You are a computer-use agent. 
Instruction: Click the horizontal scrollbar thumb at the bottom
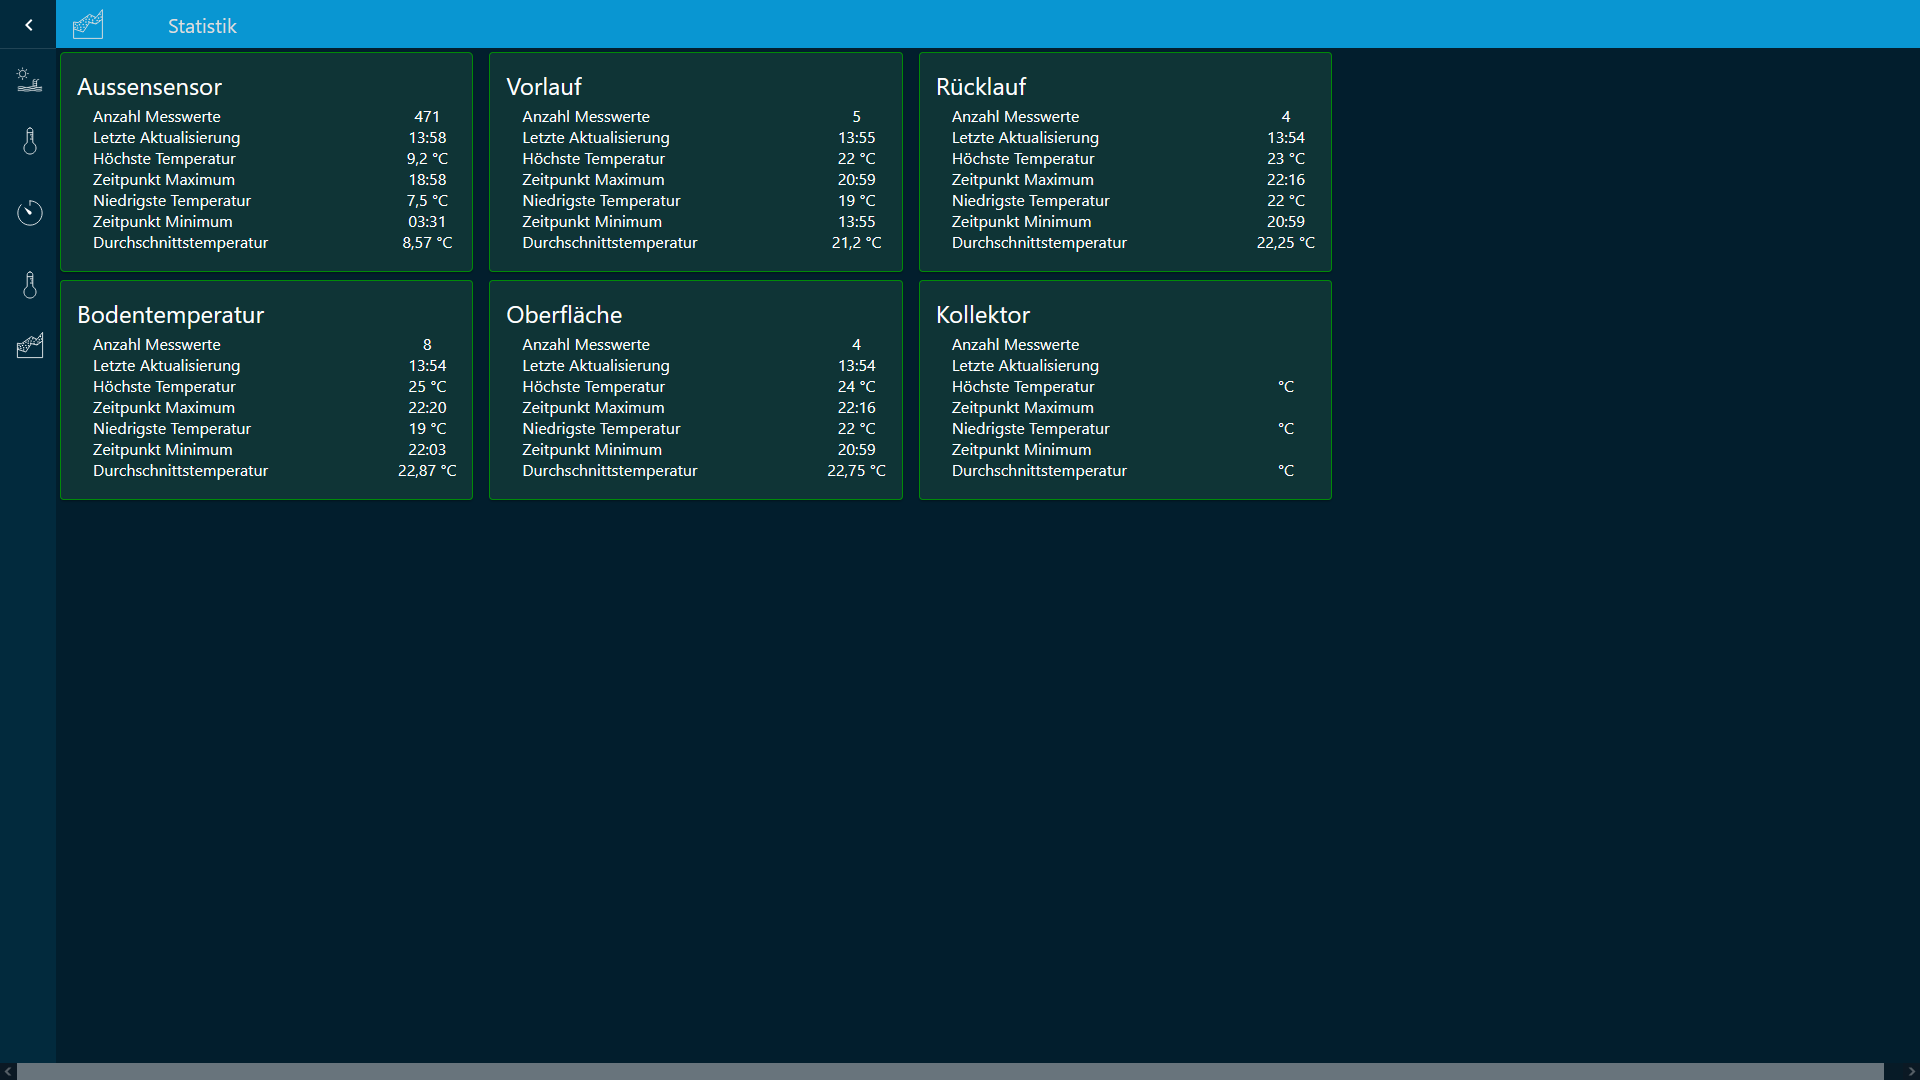coord(950,1071)
